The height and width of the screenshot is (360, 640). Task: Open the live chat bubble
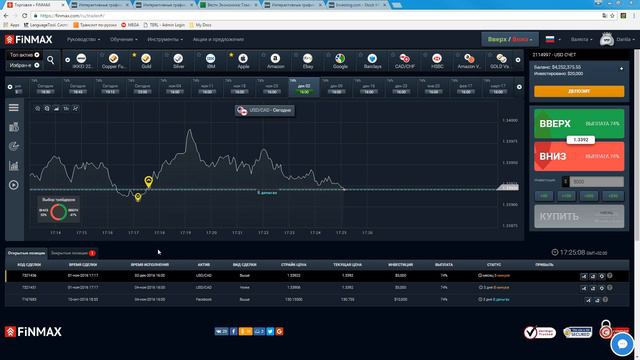pos(622,344)
